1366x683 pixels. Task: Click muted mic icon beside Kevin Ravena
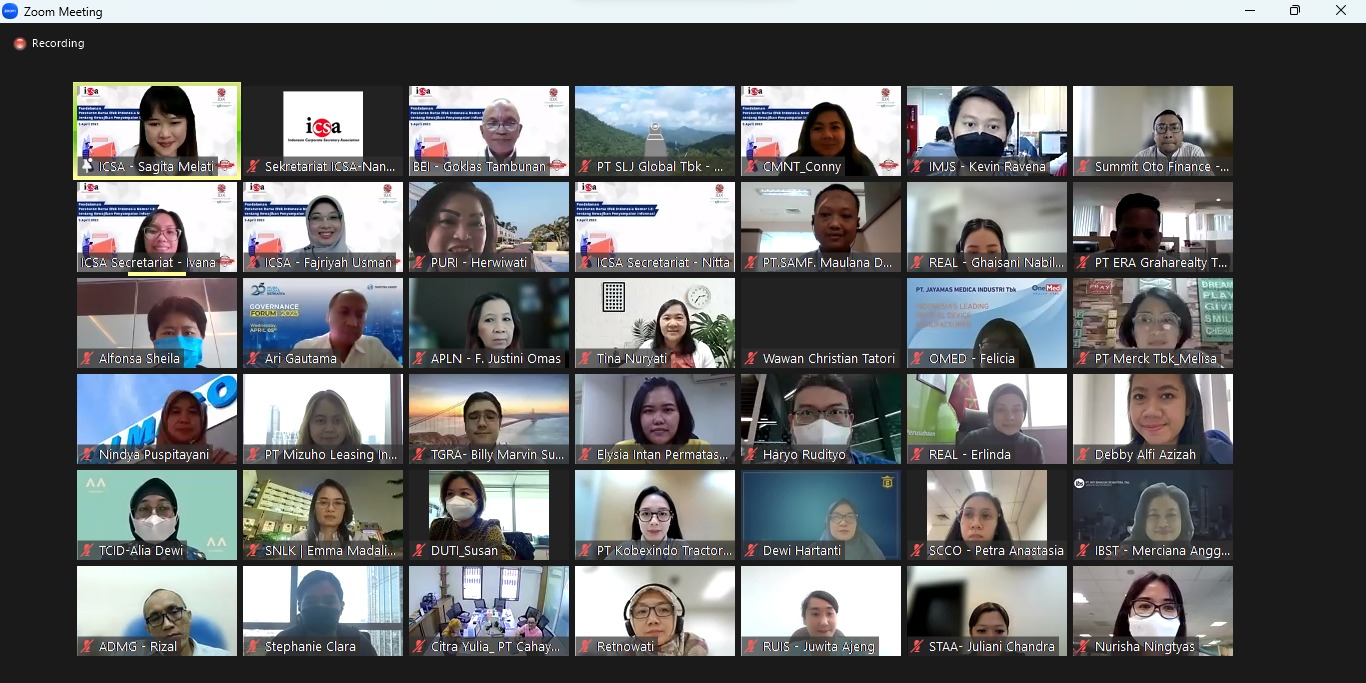pos(918,167)
